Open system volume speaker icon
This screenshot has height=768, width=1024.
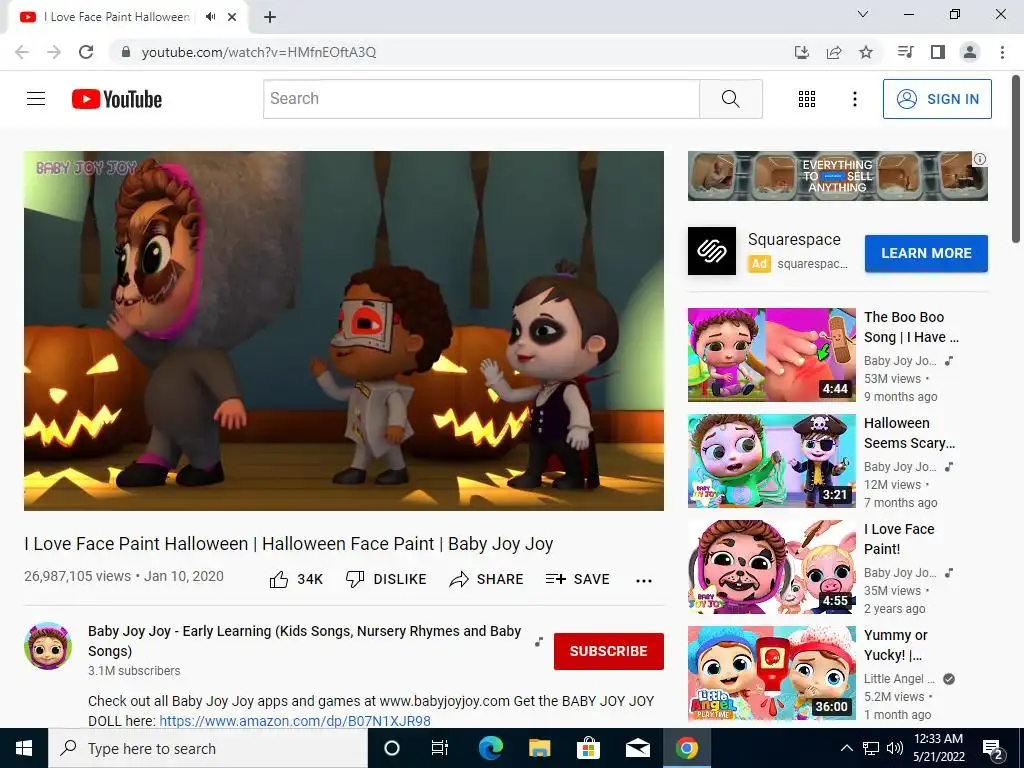(x=895, y=748)
